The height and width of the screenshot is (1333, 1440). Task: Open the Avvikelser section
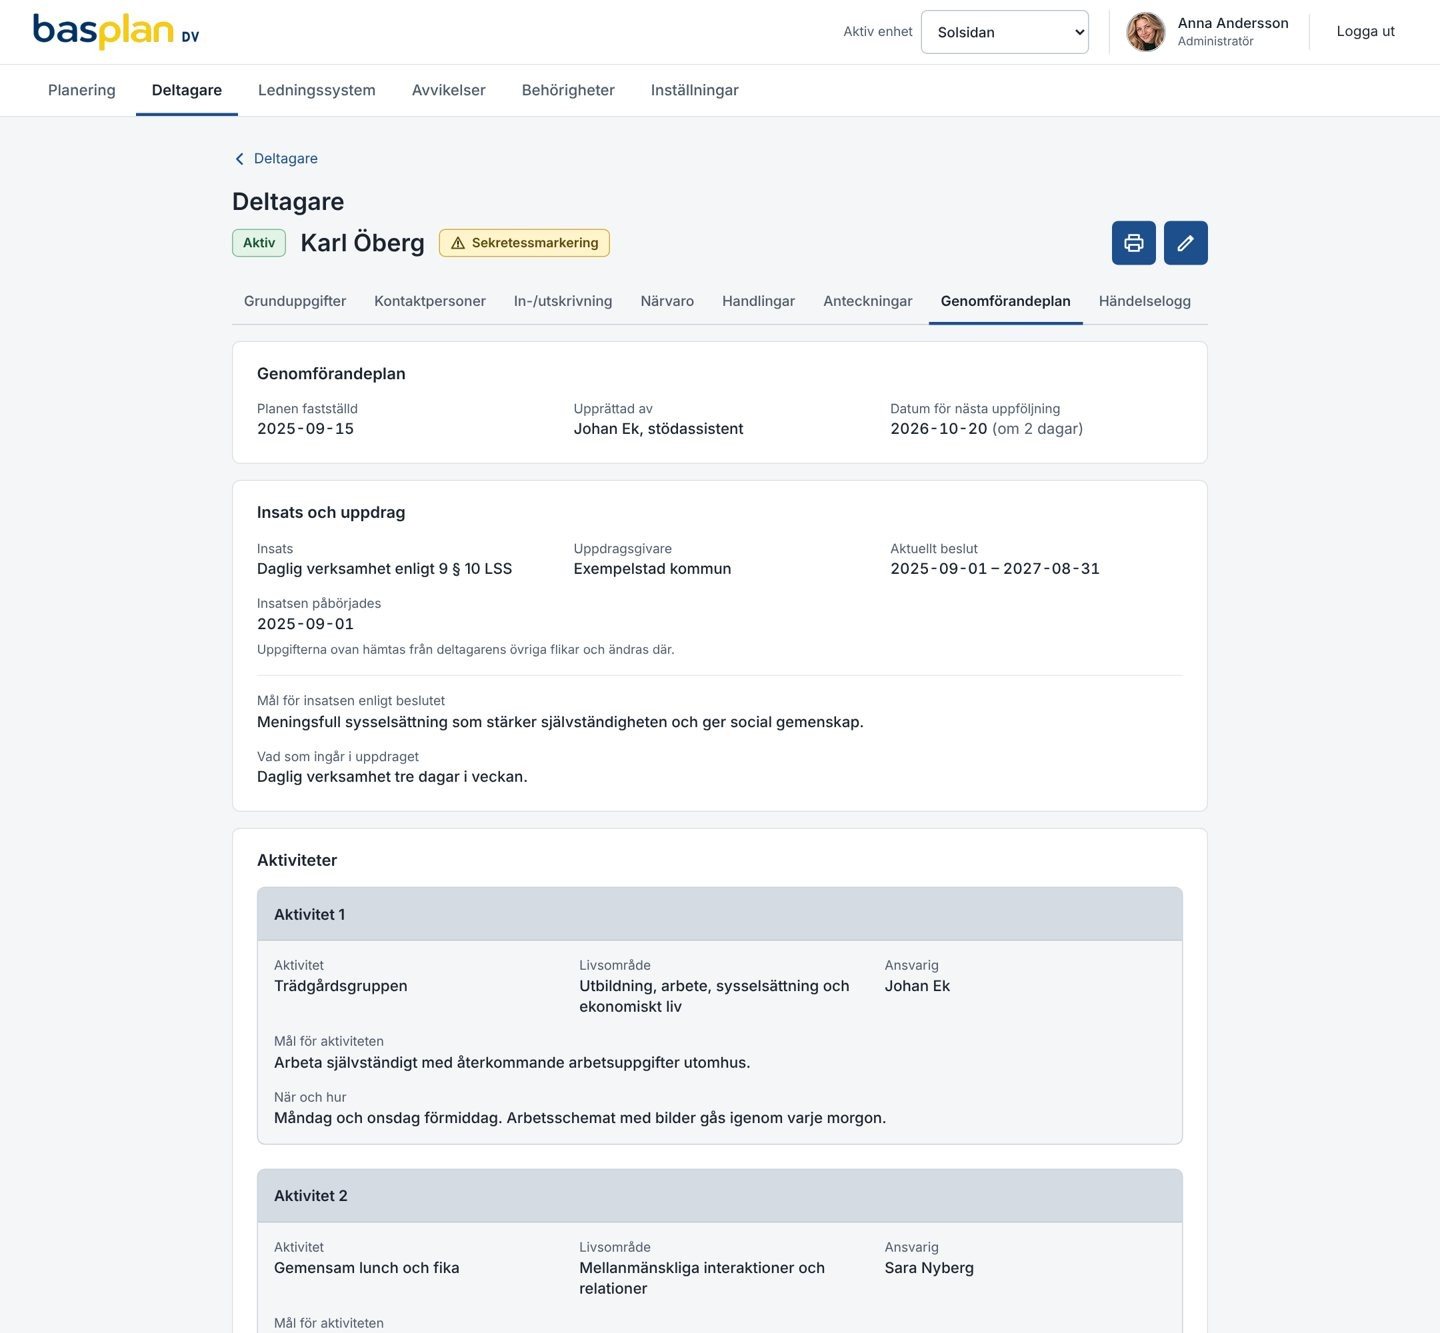click(x=449, y=90)
